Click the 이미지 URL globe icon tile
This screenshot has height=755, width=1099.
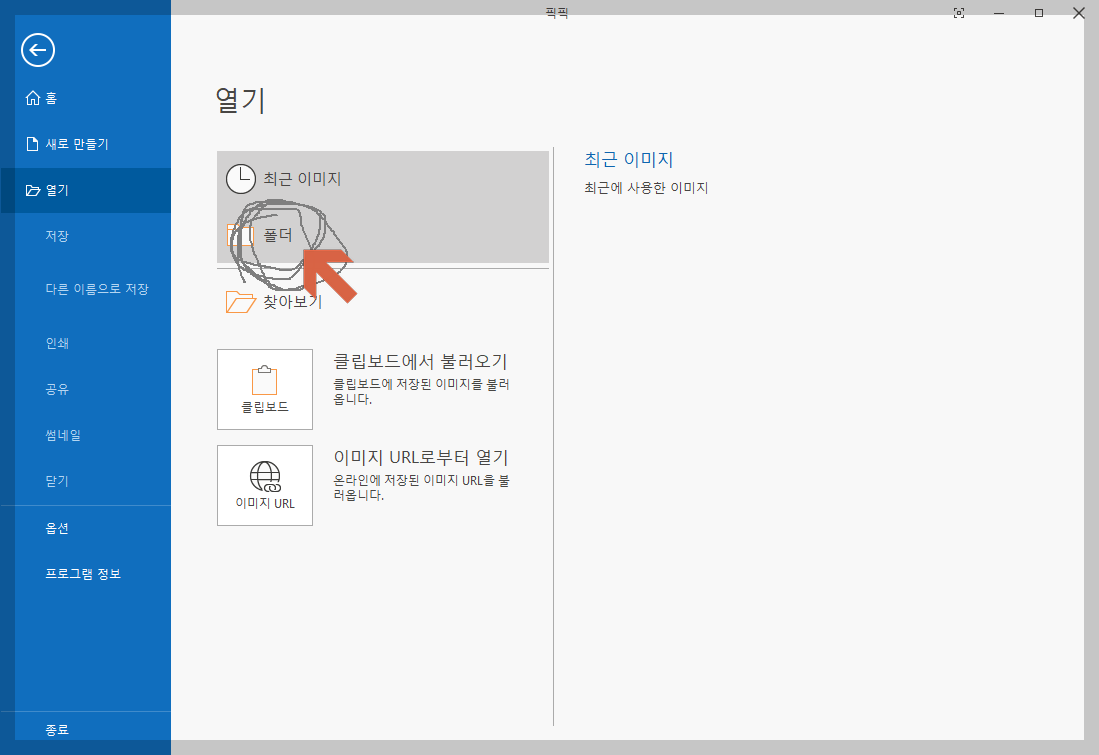coord(264,485)
